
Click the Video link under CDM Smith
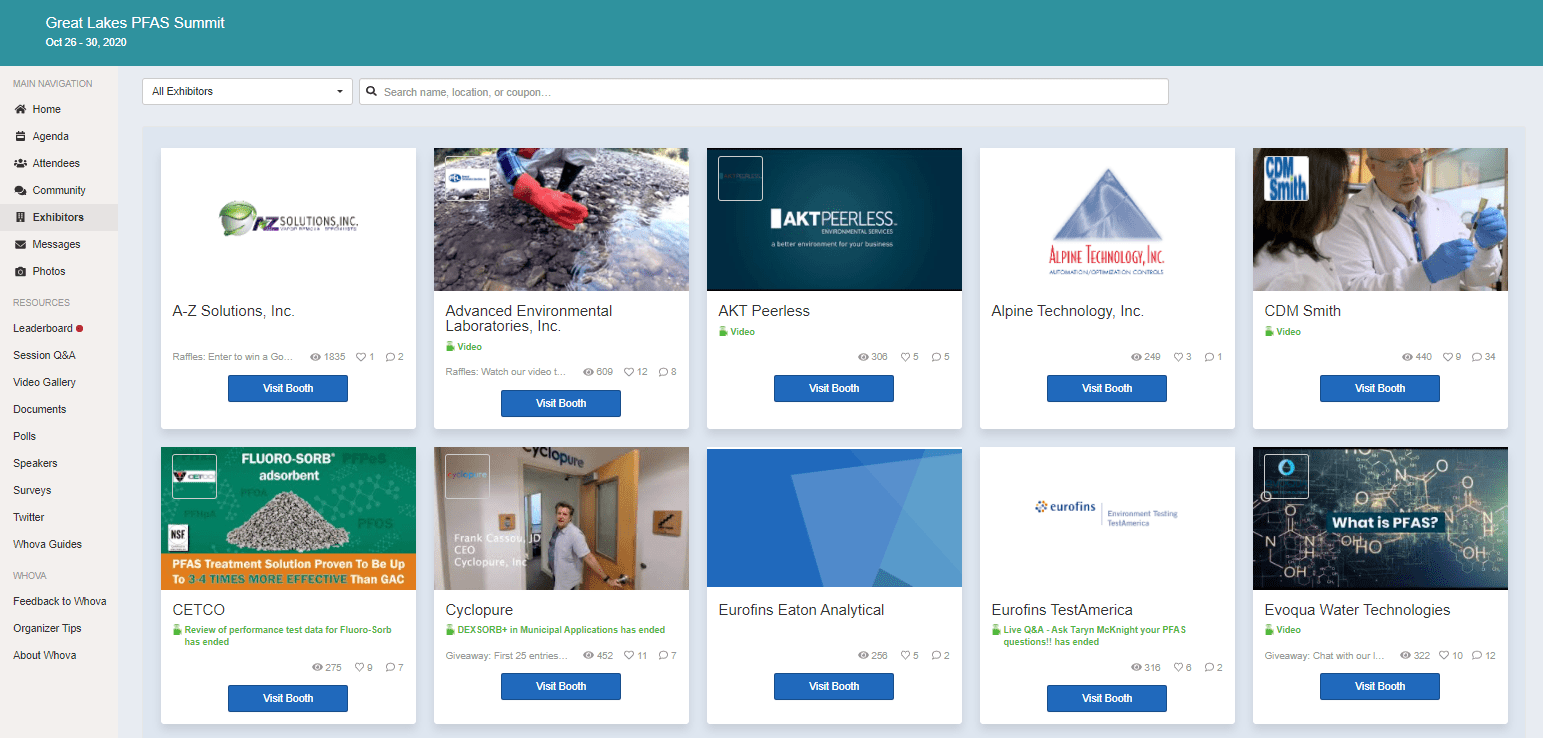[1288, 331]
